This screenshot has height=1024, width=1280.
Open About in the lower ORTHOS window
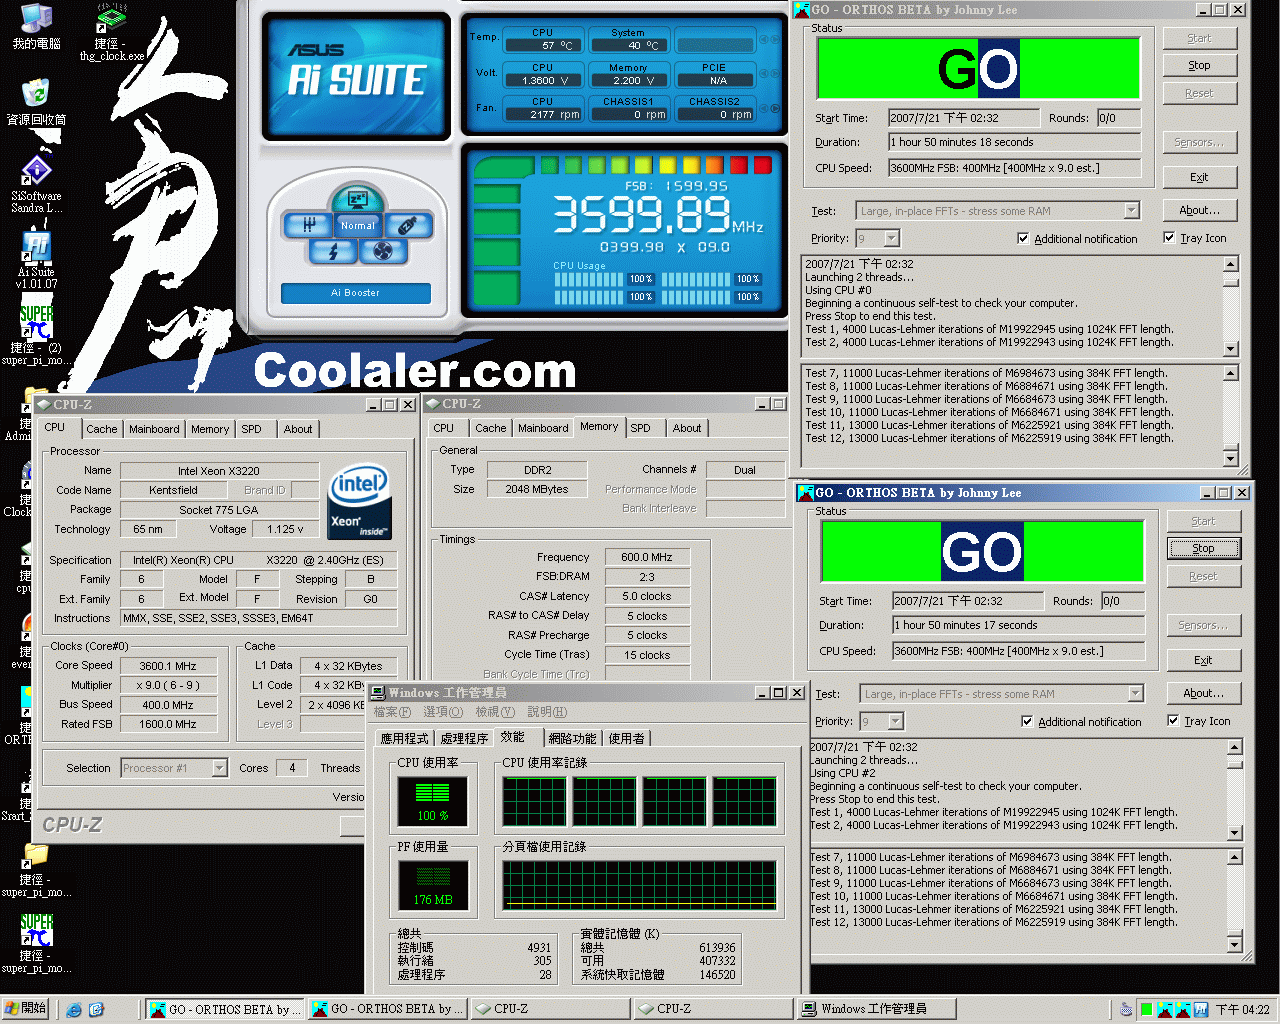pyautogui.click(x=1203, y=693)
